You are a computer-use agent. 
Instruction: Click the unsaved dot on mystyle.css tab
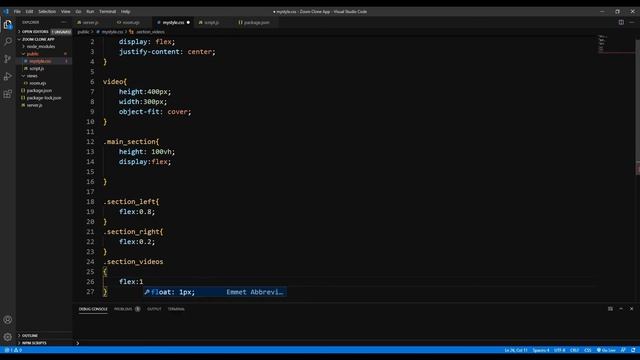[188, 22]
